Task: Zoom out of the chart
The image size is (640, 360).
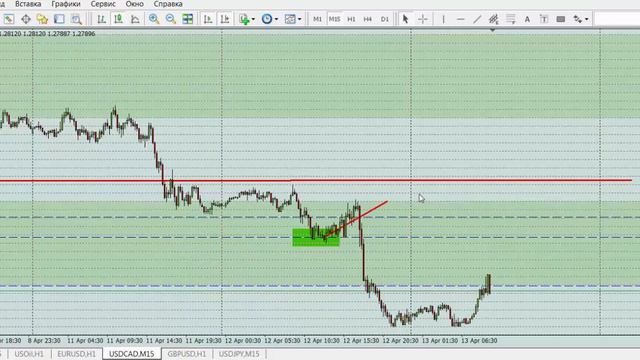Action: point(171,19)
